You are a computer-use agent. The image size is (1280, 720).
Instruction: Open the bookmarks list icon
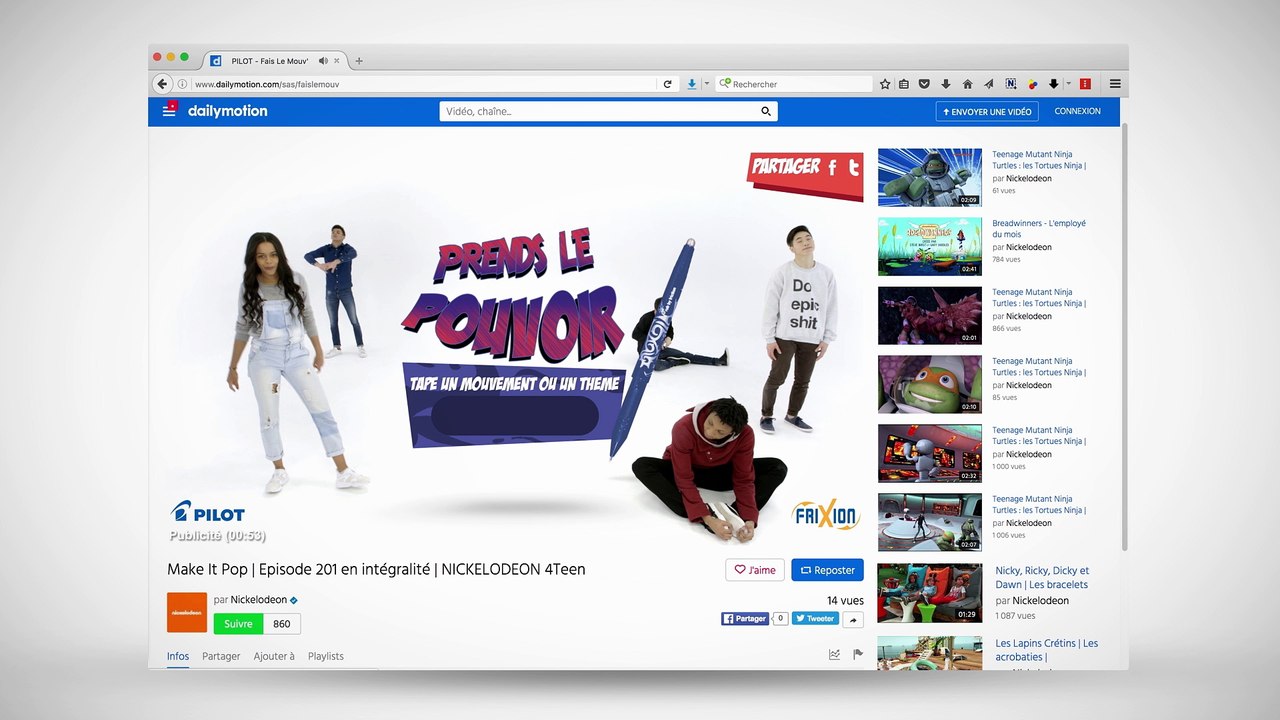[904, 84]
